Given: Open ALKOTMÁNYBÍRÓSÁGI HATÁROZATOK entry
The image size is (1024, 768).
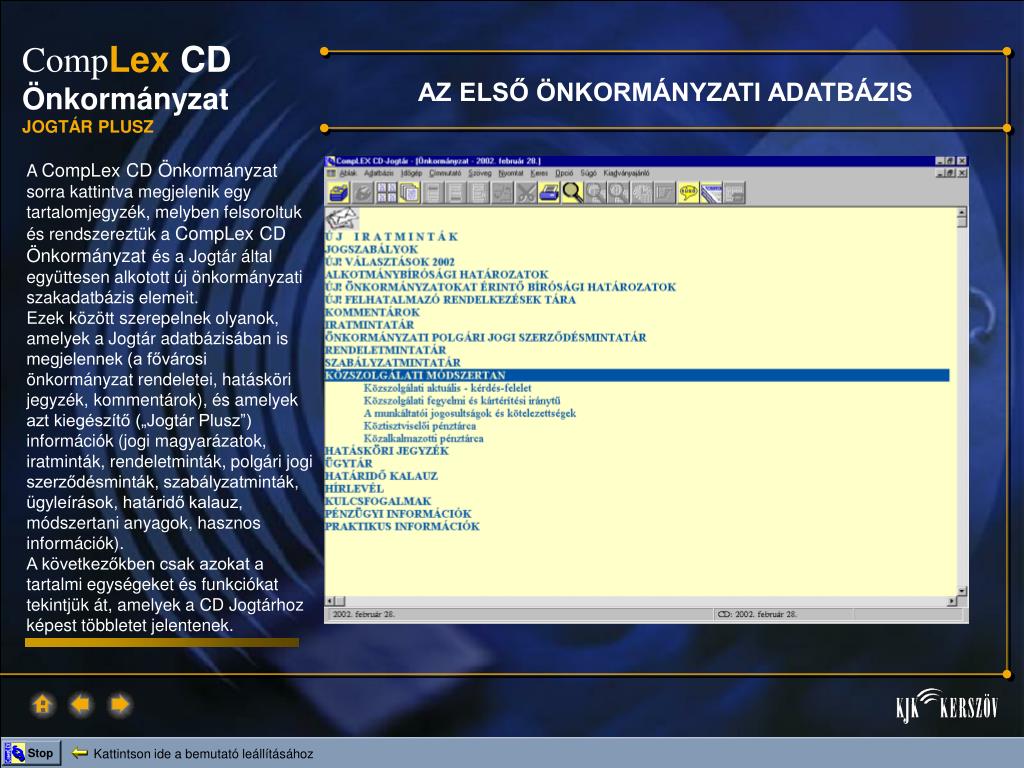Looking at the screenshot, I should point(437,274).
